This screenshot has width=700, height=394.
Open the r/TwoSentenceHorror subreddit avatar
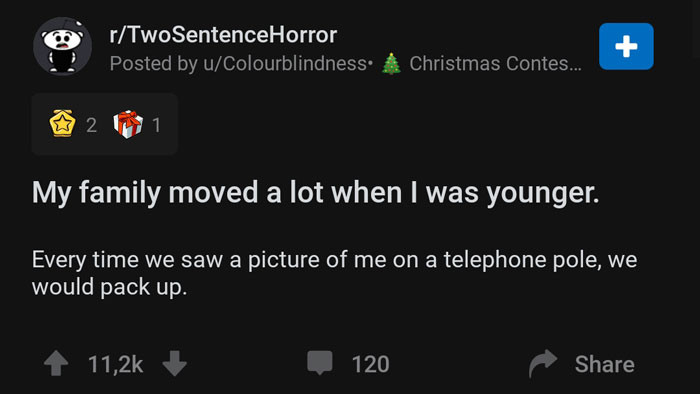click(x=62, y=46)
